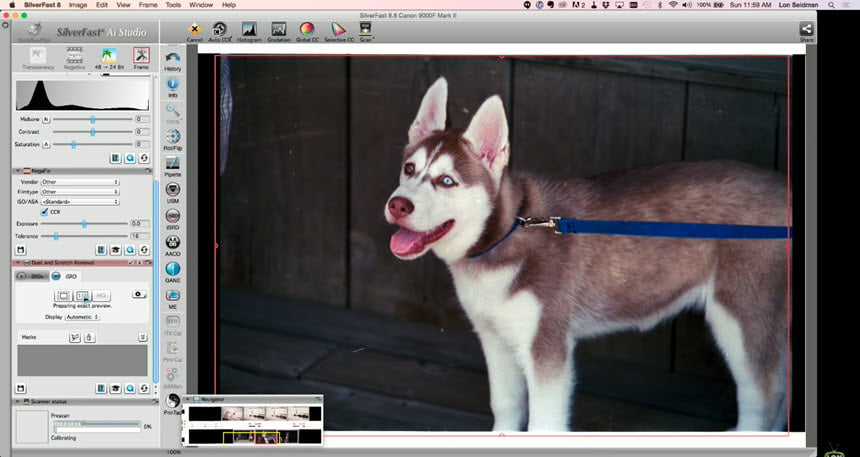
Task: Toggle HQ mode in Dust and Scratch
Action: pos(101,296)
